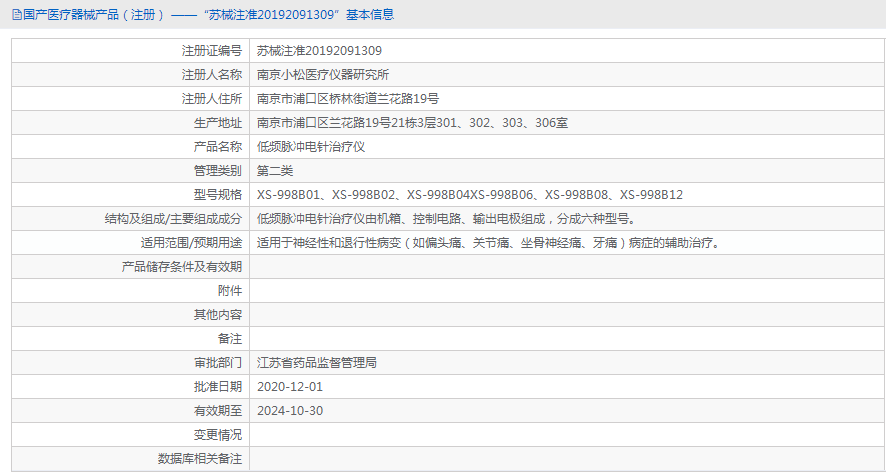Click the model specification list starting XS-998B01

tap(469, 195)
